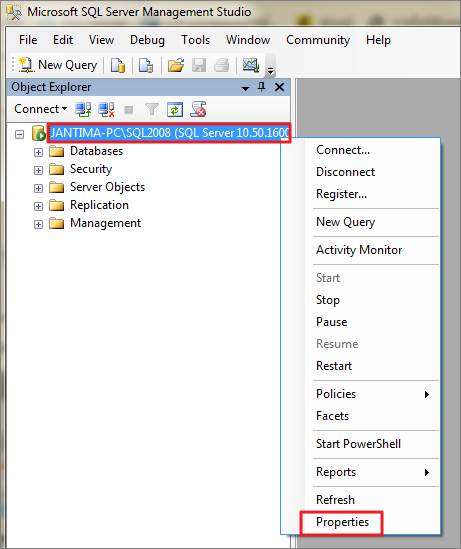Close the Object Explorer panel
This screenshot has width=461, height=549.
click(279, 87)
